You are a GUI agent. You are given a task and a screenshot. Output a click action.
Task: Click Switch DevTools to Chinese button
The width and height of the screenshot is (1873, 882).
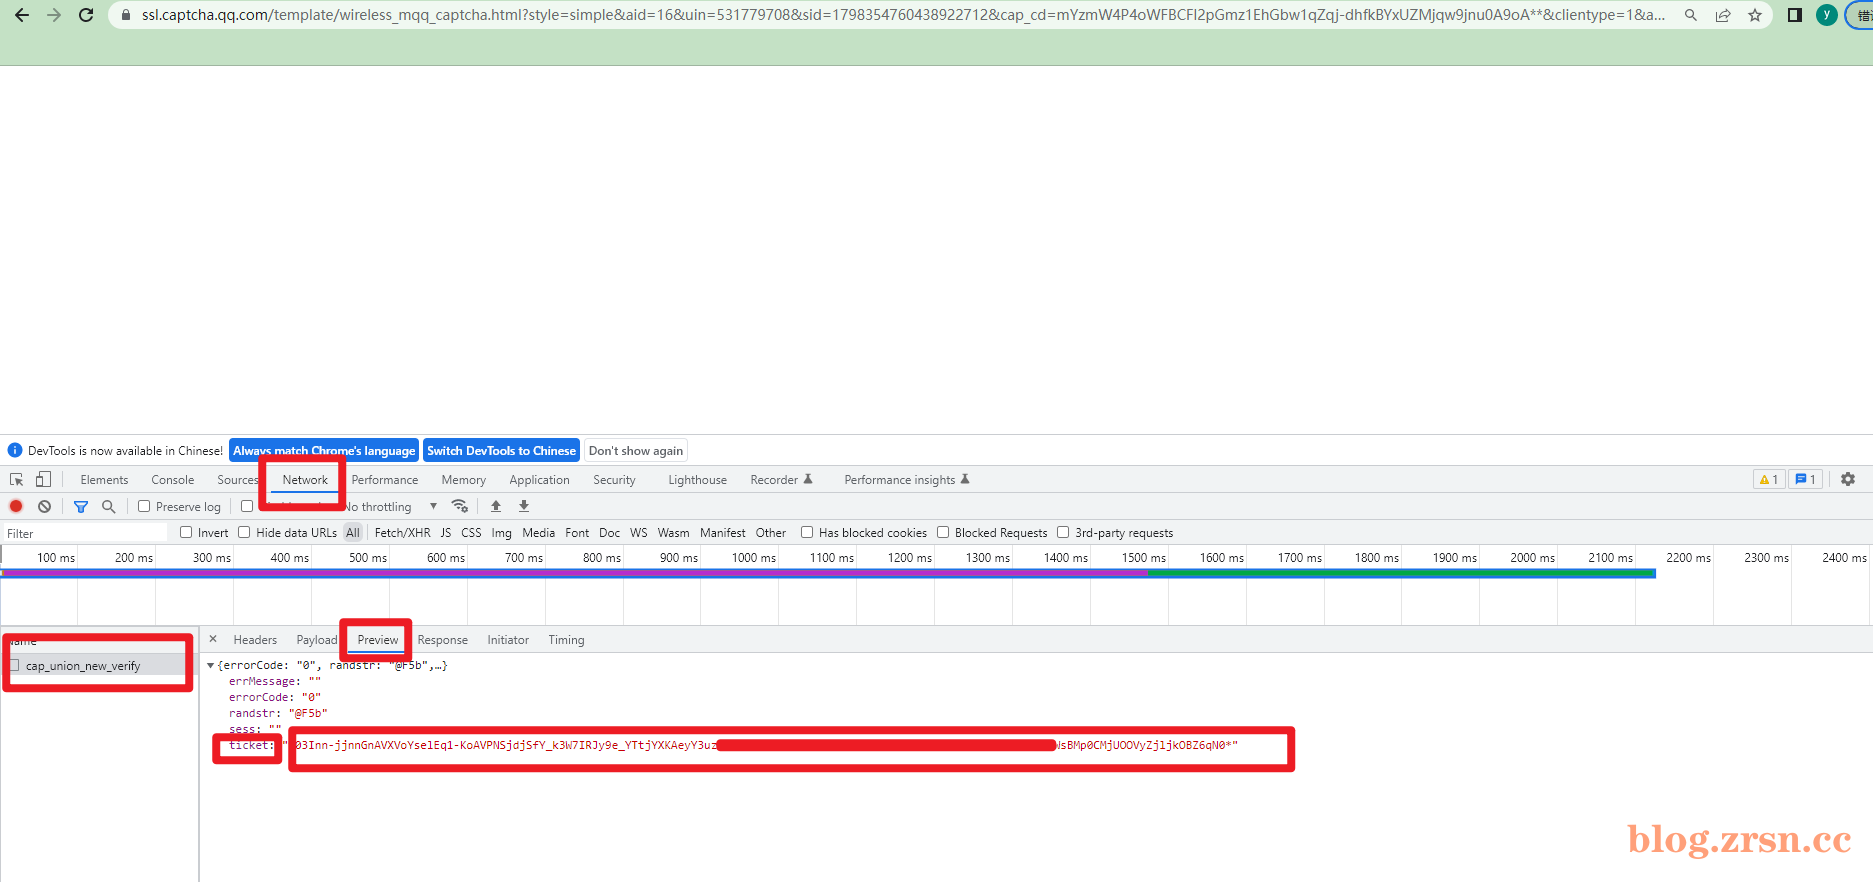501,451
